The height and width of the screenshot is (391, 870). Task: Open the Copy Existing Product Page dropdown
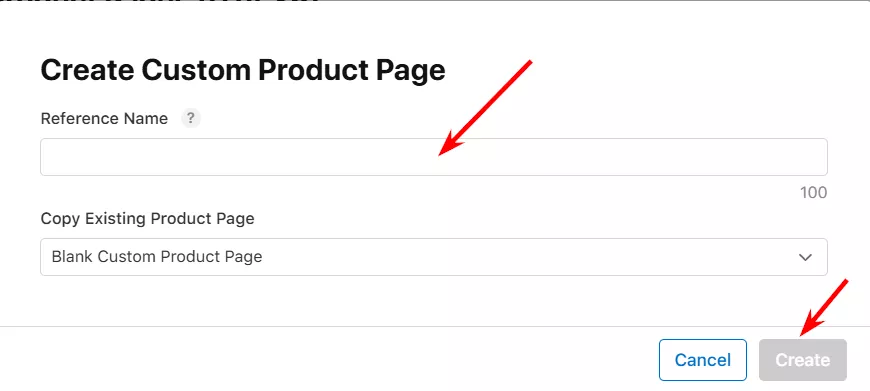pyautogui.click(x=433, y=257)
